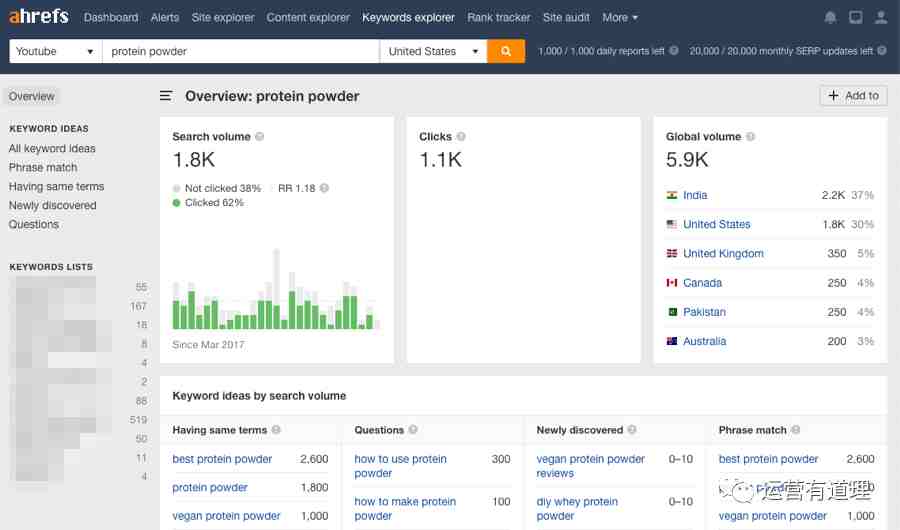The image size is (900, 530).
Task: Open Pakistan in the global volume list
Action: pyautogui.click(x=704, y=312)
